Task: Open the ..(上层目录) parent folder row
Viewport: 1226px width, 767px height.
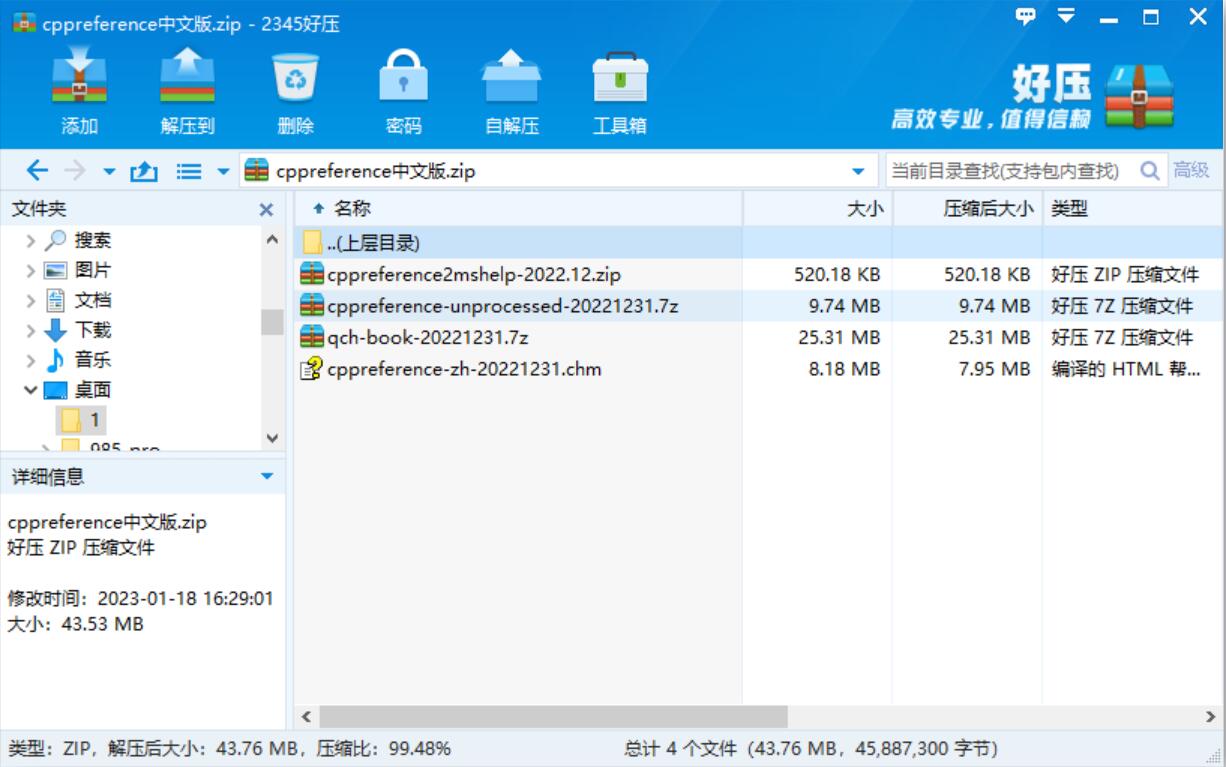Action: point(760,243)
